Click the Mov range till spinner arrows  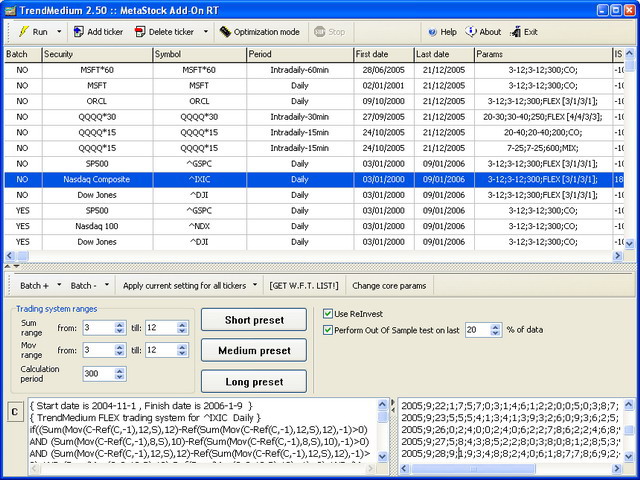click(182, 350)
